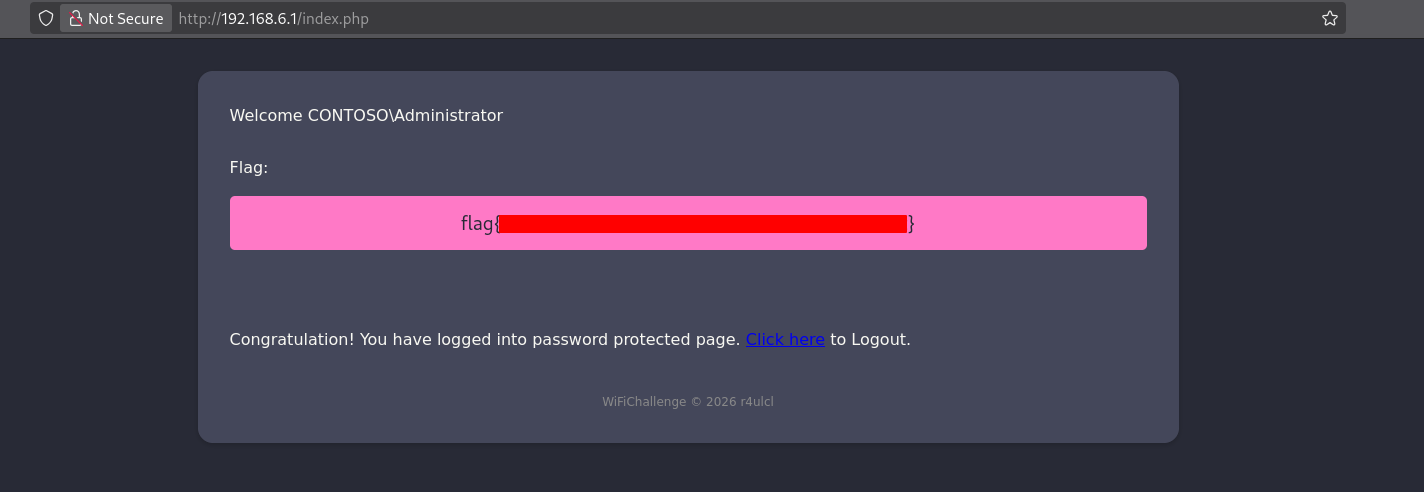Click the crossed-out padlock icon
Viewport: 1424px width, 492px height.
[x=75, y=18]
